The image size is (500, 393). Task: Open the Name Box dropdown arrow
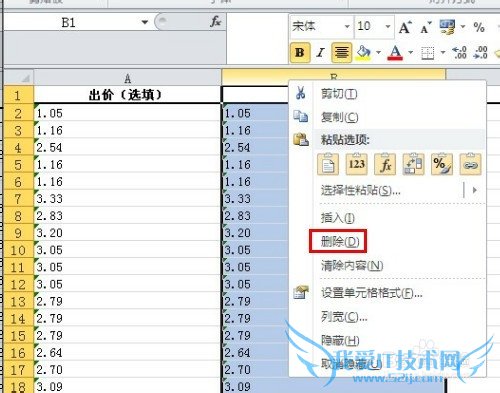click(145, 22)
